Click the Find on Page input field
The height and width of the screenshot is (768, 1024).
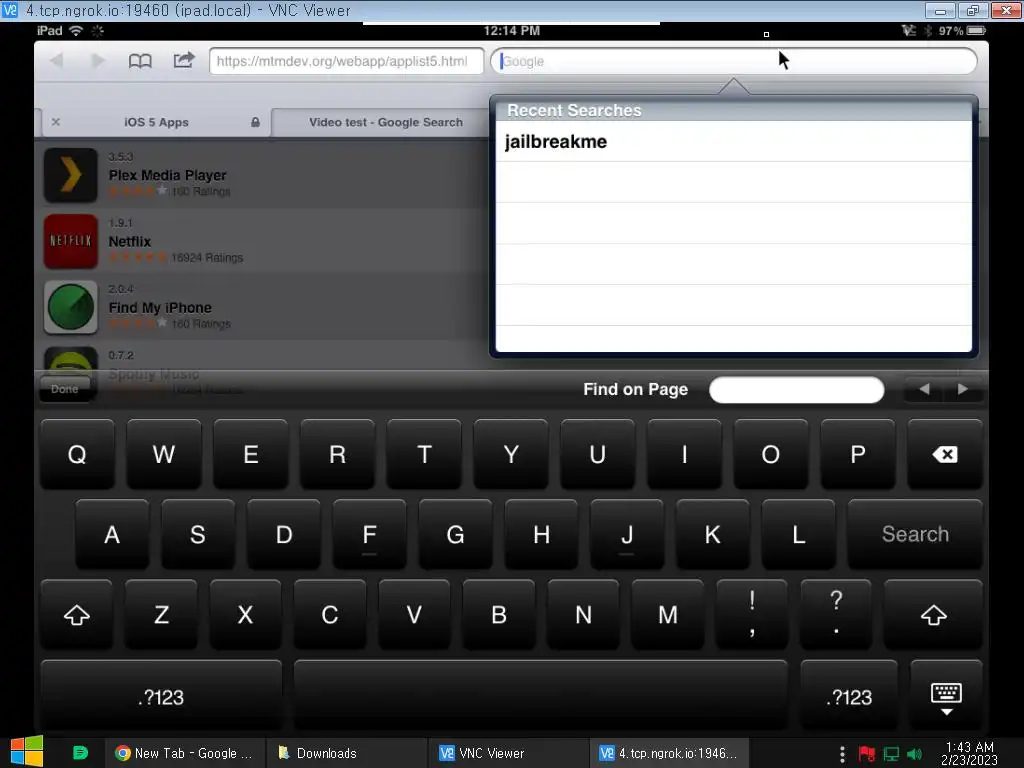(797, 390)
